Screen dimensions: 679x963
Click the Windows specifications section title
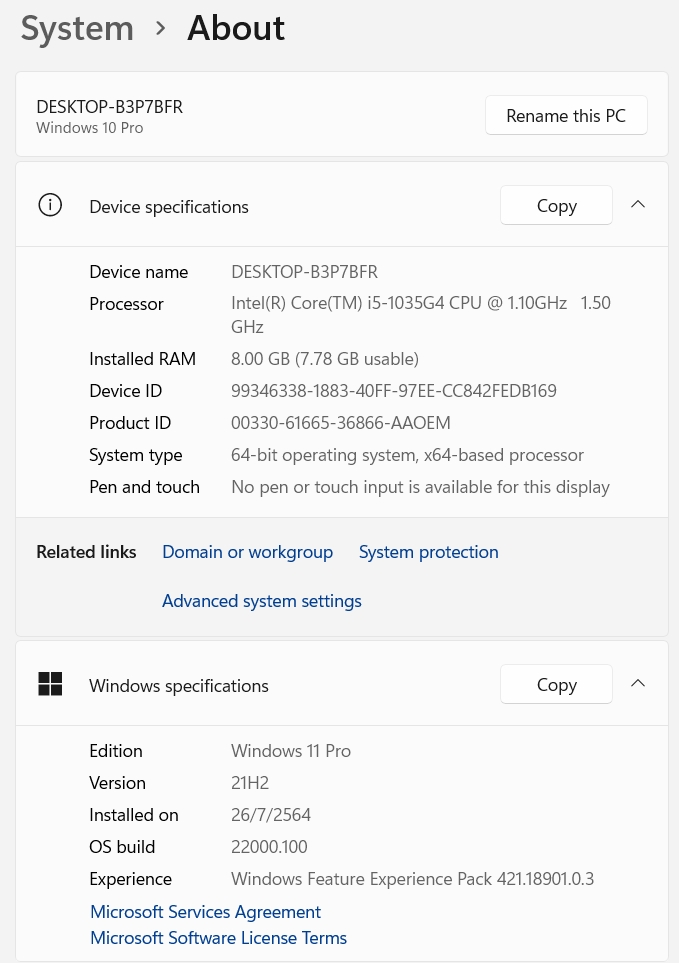pyautogui.click(x=179, y=686)
